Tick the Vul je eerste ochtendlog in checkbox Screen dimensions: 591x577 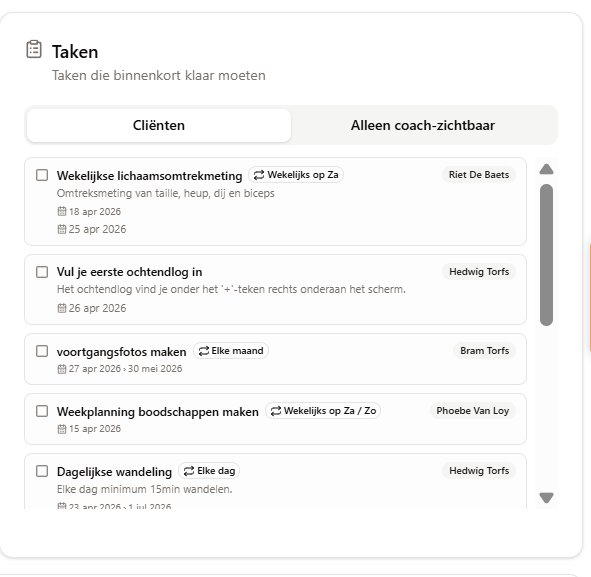pos(42,272)
